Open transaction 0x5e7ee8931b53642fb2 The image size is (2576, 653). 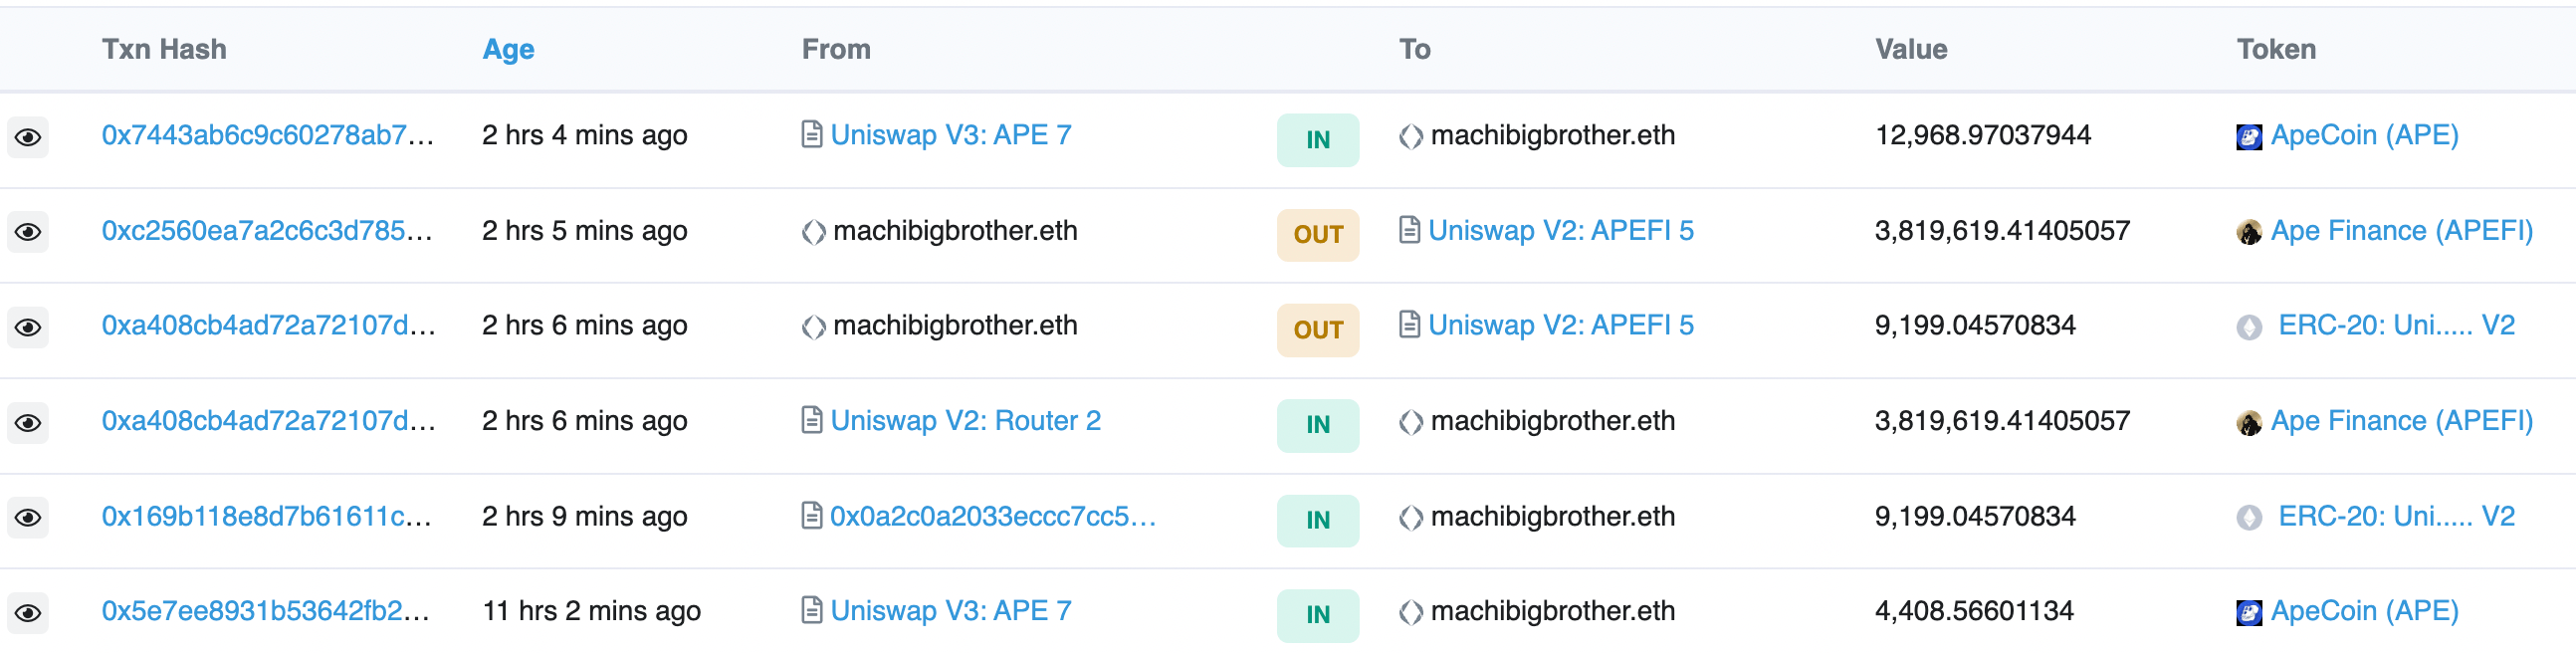[x=266, y=611]
